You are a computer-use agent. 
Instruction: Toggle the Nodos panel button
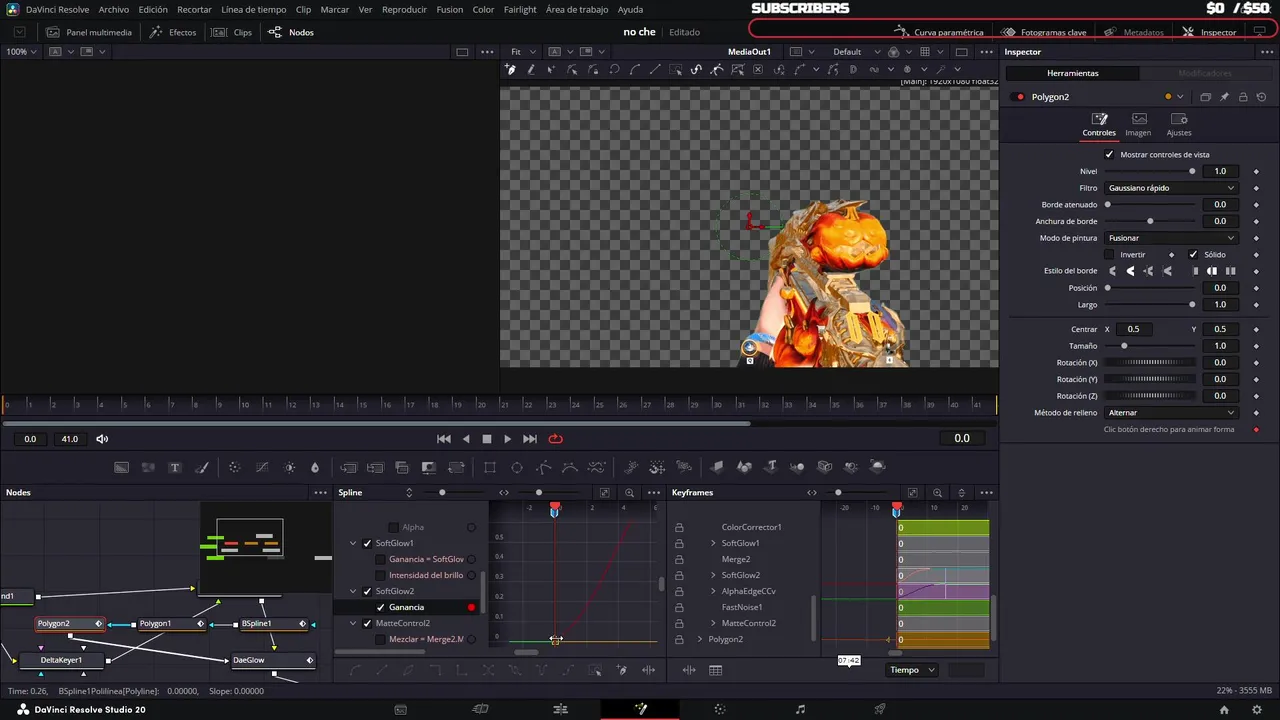tap(291, 32)
